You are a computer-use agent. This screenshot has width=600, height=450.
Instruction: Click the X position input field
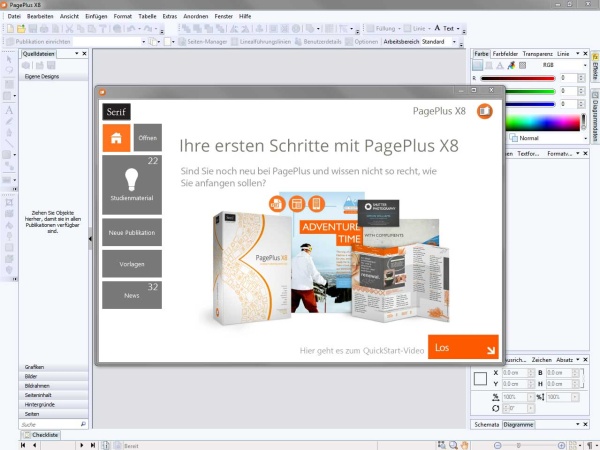pos(514,372)
